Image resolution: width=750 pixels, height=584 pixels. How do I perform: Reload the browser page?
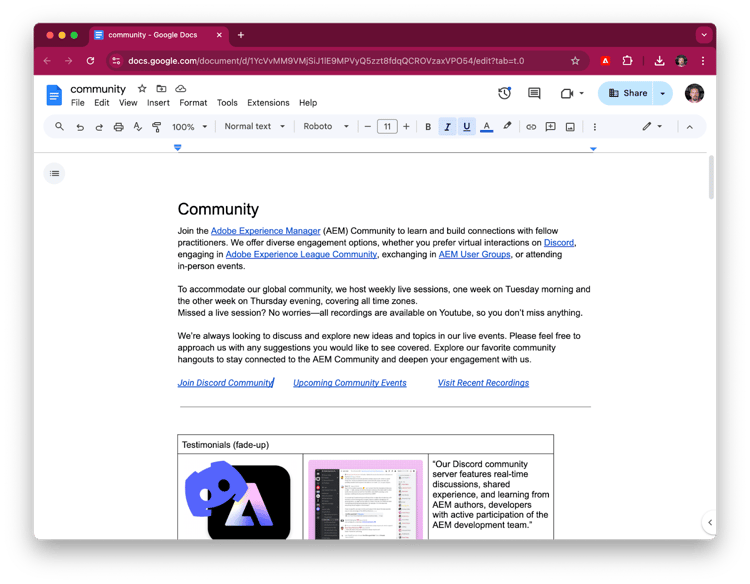point(90,61)
